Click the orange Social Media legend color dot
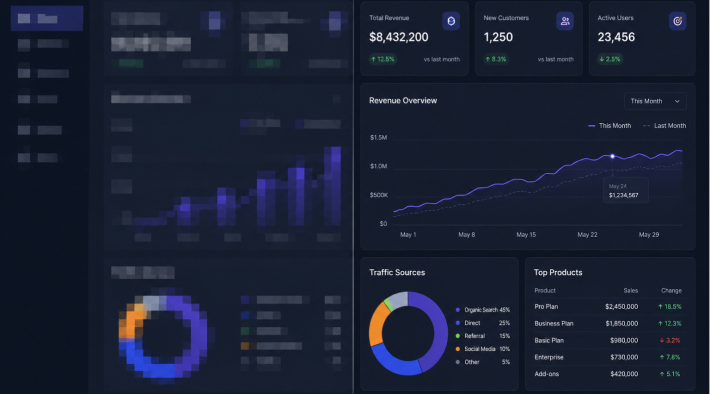The height and width of the screenshot is (394, 710). click(458, 349)
